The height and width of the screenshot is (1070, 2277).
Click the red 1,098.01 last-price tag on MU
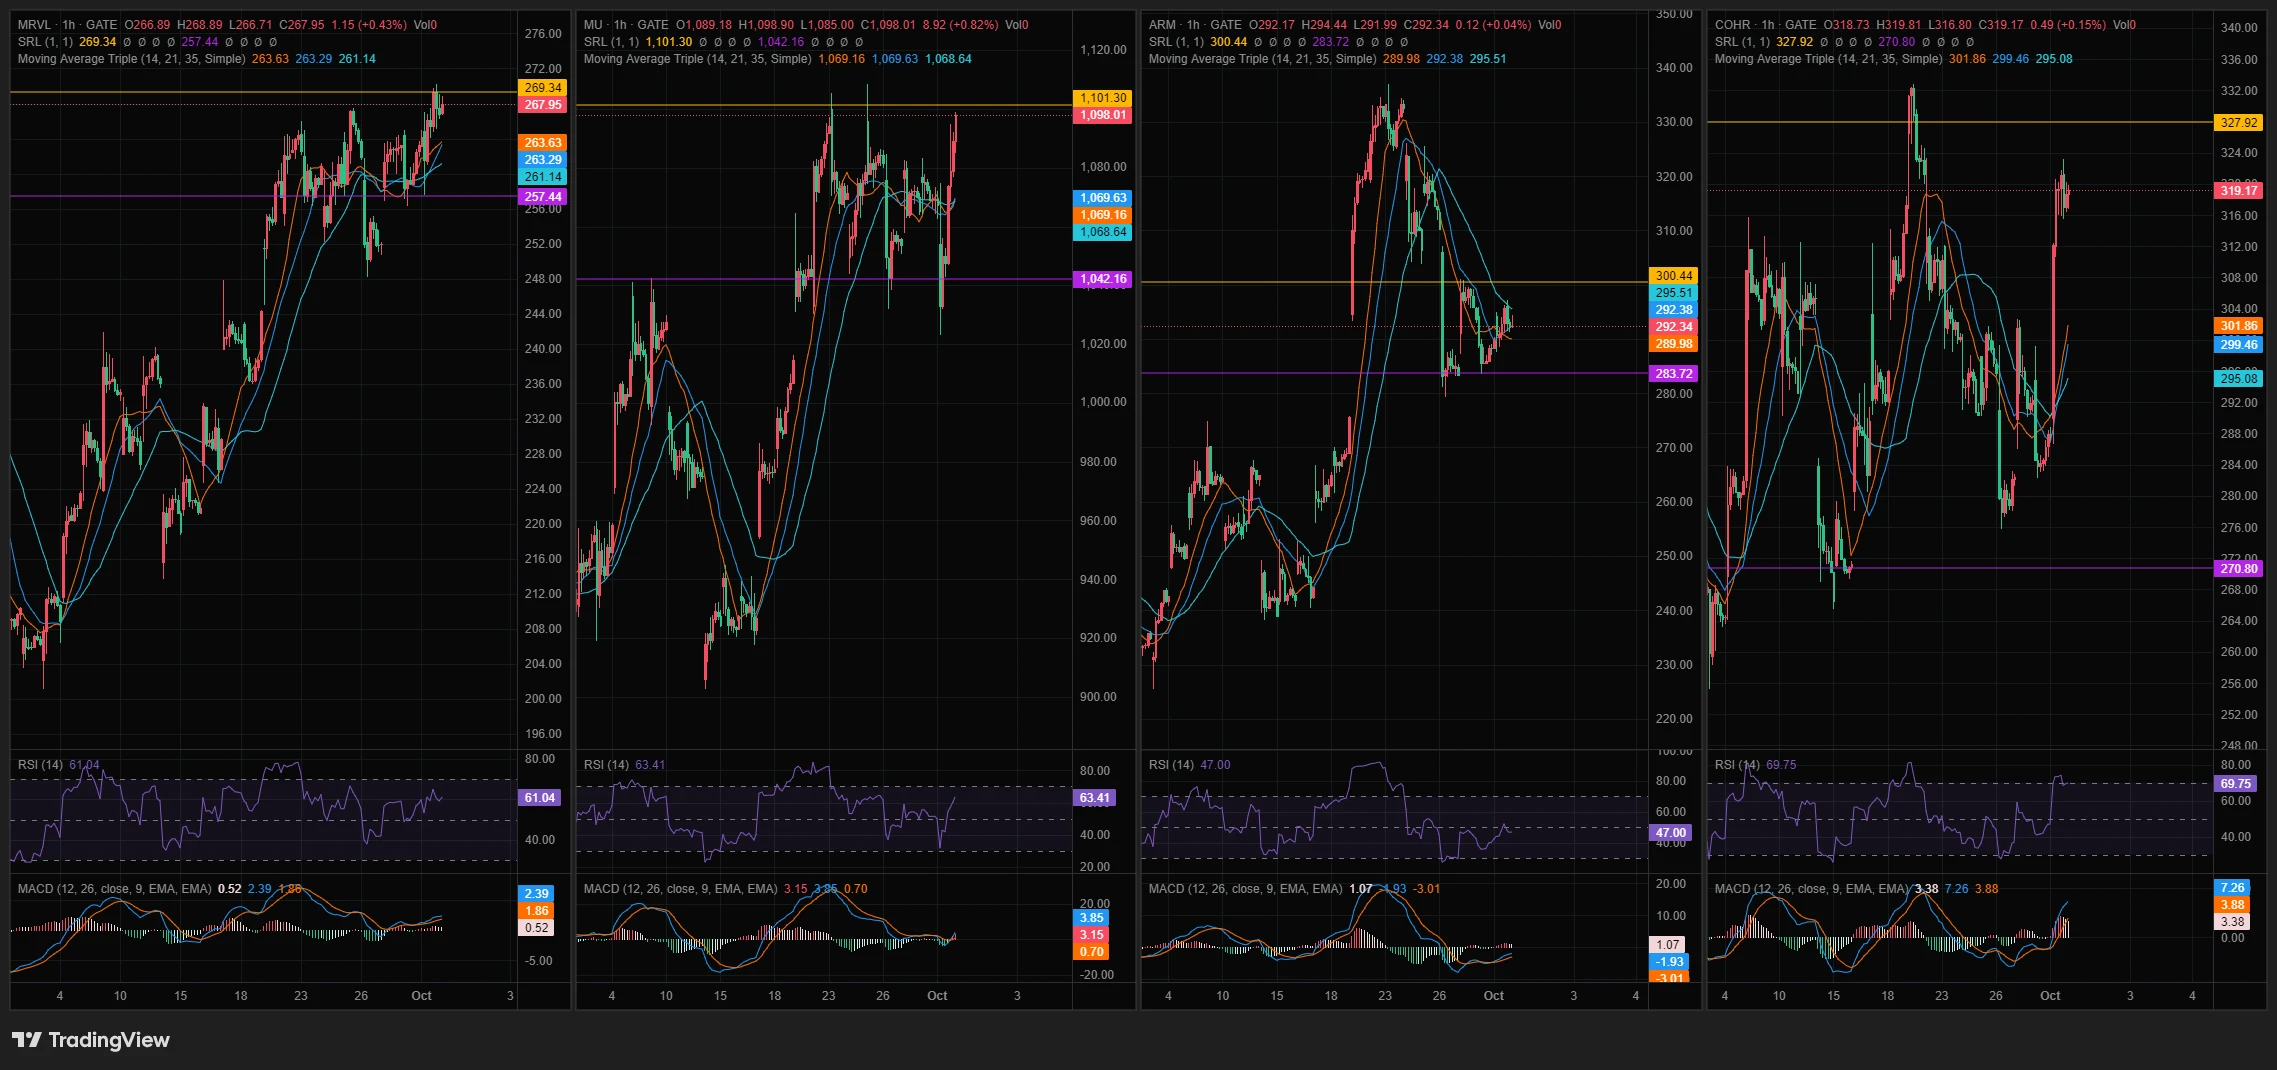click(1103, 115)
